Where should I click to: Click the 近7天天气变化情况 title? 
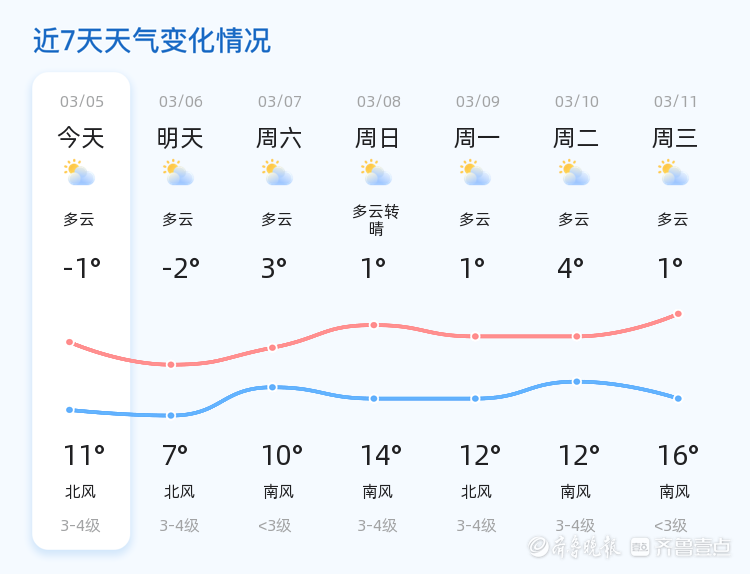click(152, 41)
